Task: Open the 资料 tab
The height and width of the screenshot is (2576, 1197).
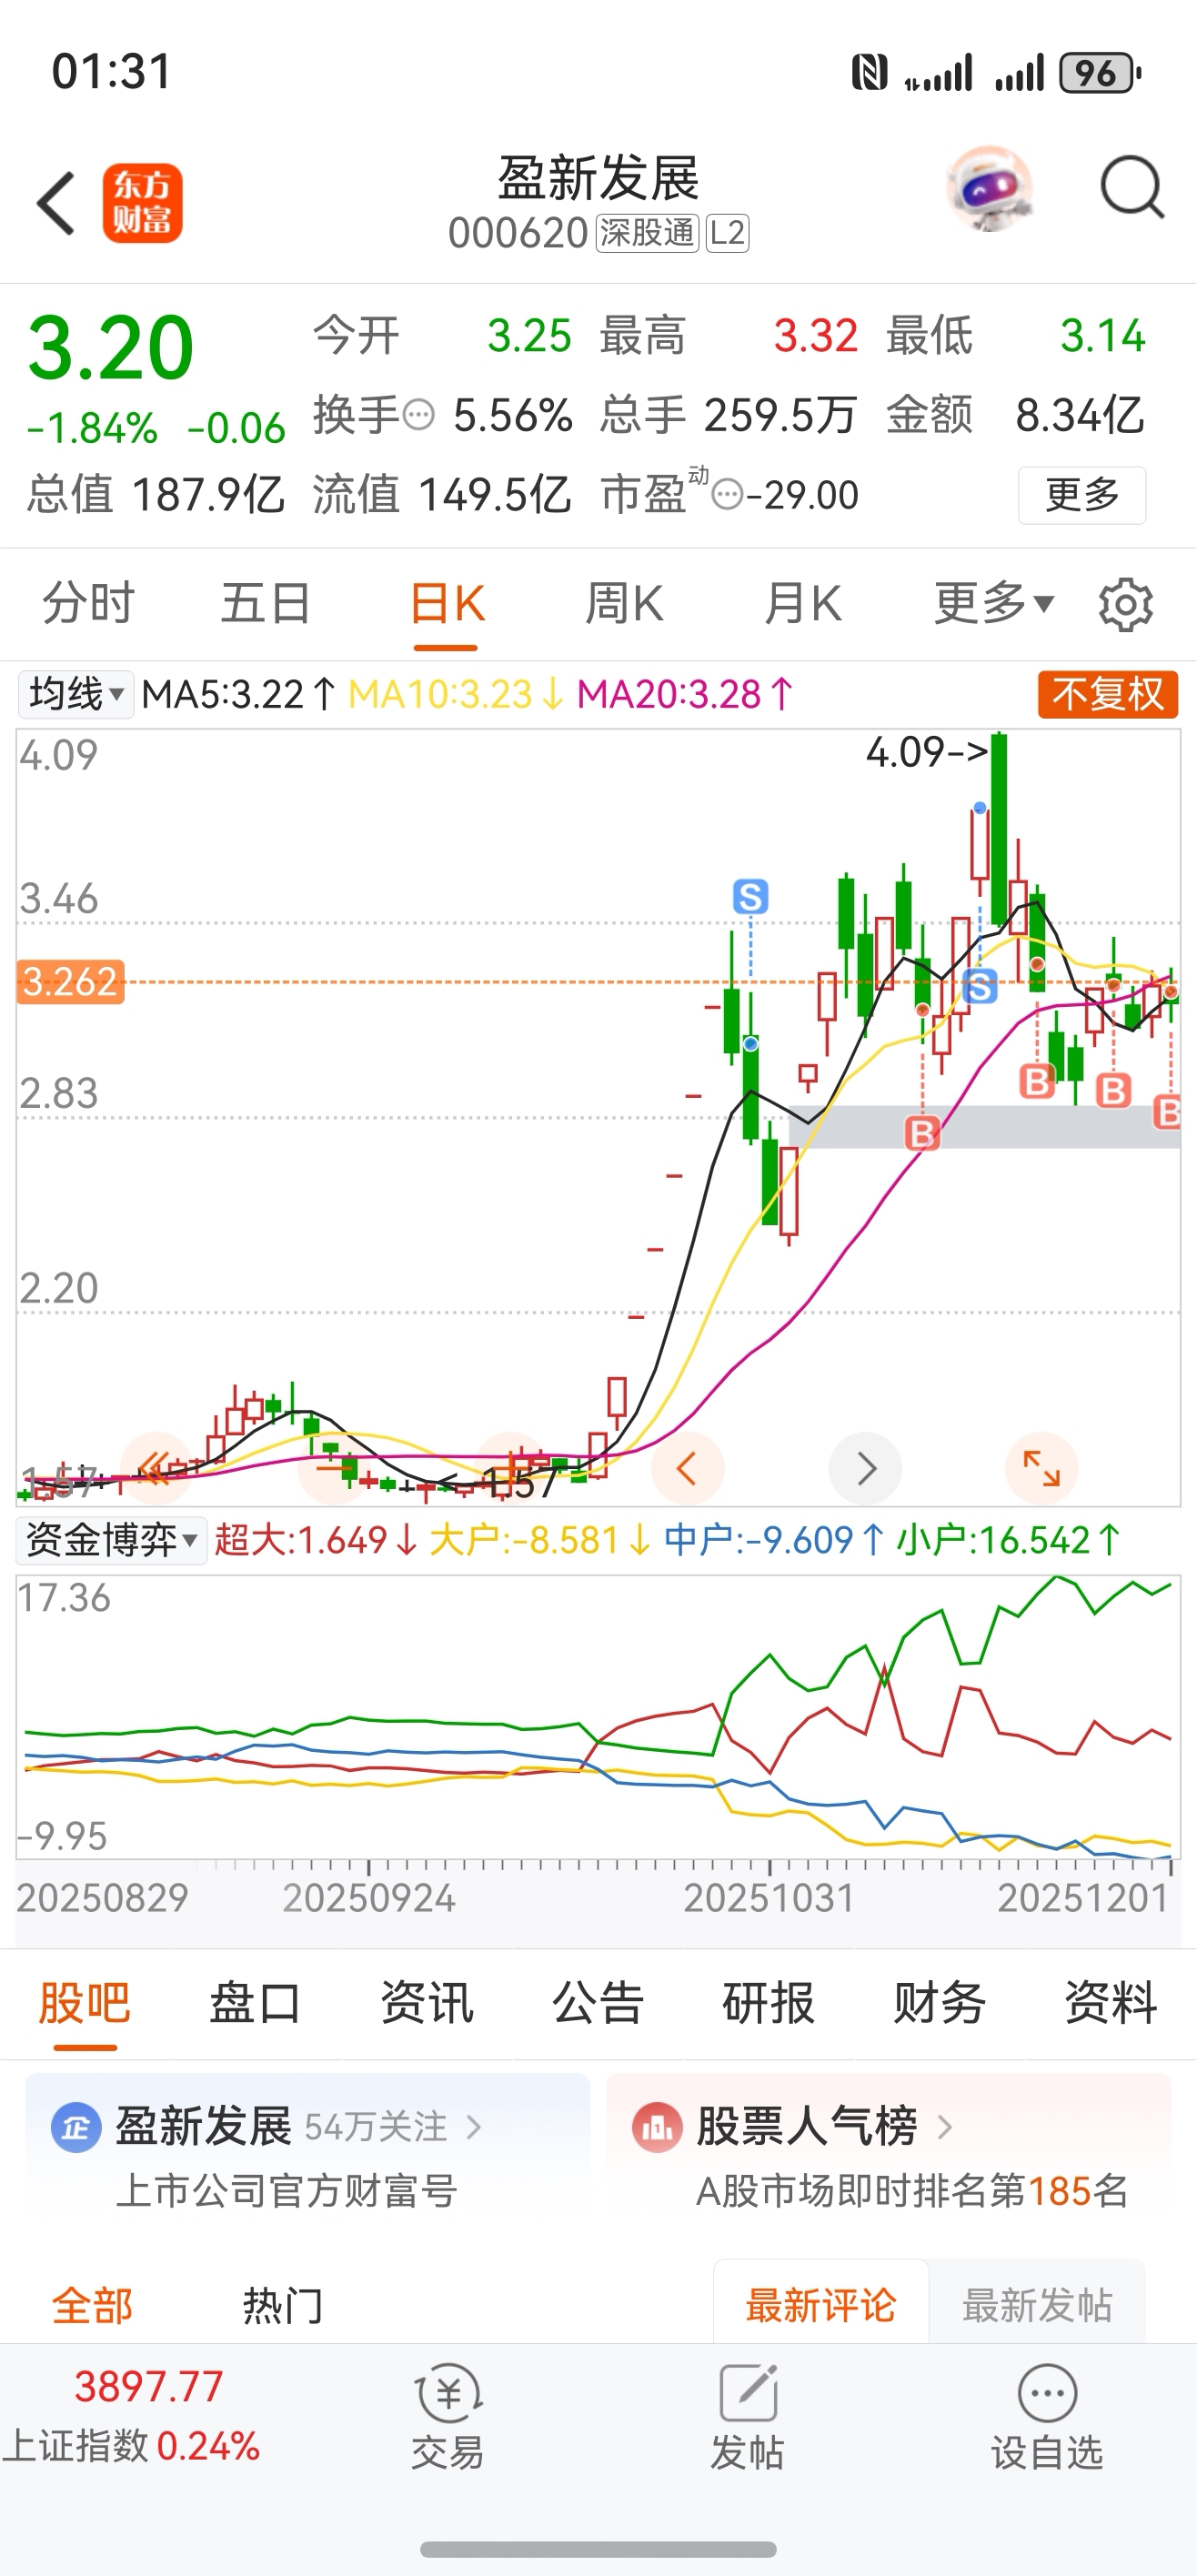Action: [1111, 2004]
